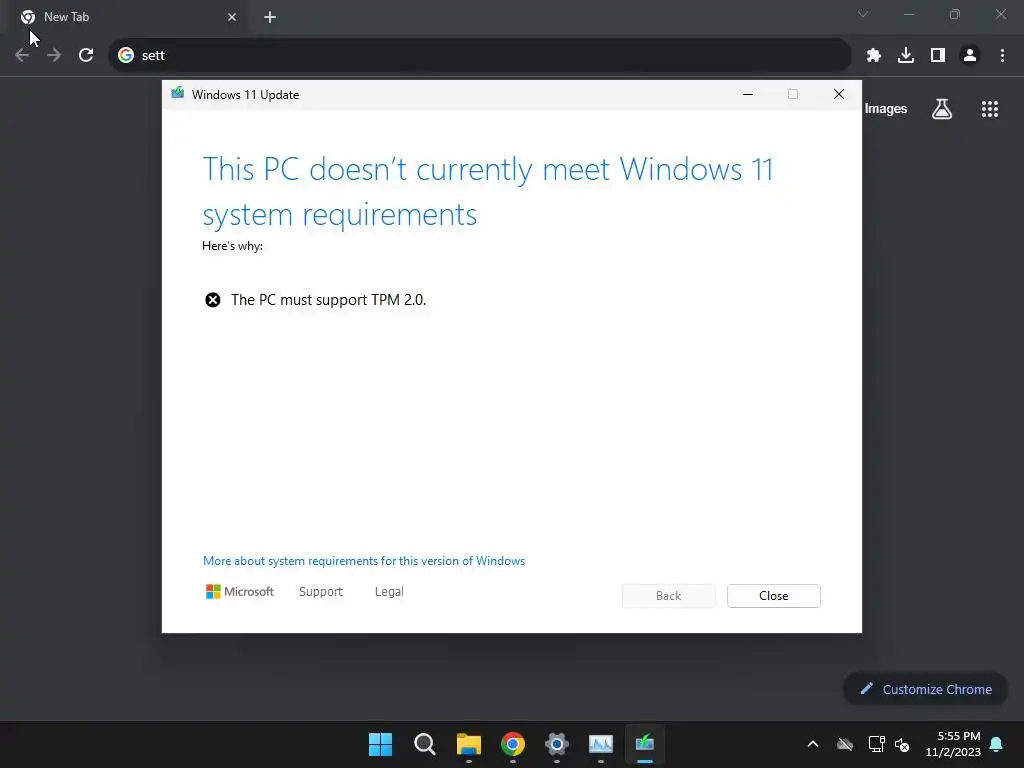Click the muted volume tray icon
The height and width of the screenshot is (768, 1024).
tap(902, 744)
